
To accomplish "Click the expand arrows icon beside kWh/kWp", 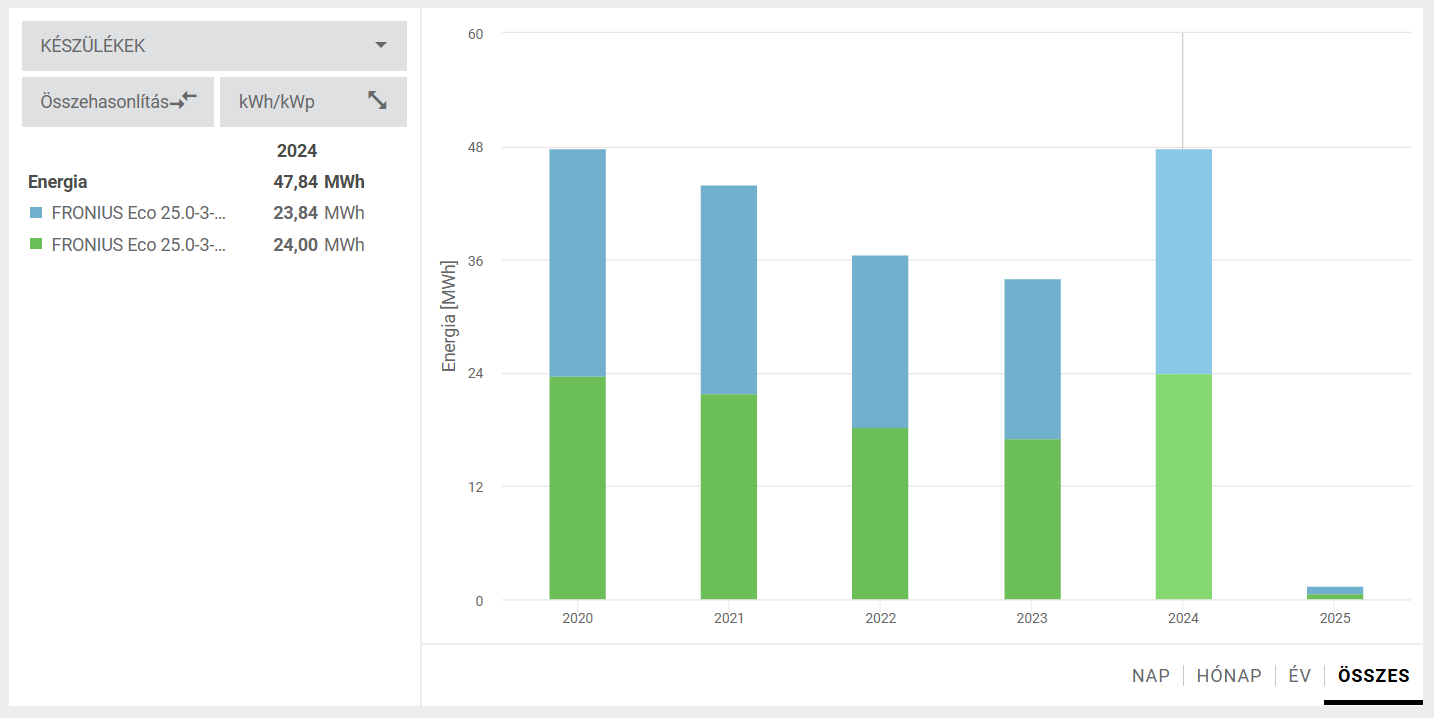I will point(377,101).
